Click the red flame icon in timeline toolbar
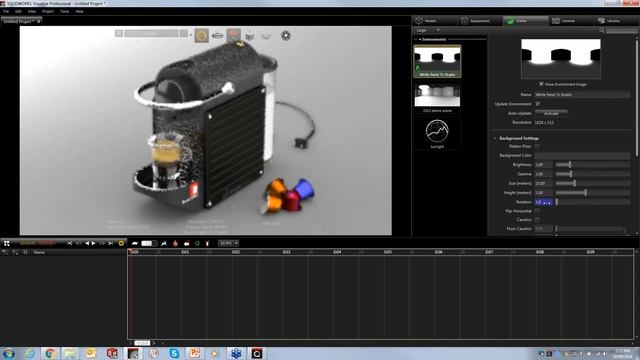 (x=175, y=243)
